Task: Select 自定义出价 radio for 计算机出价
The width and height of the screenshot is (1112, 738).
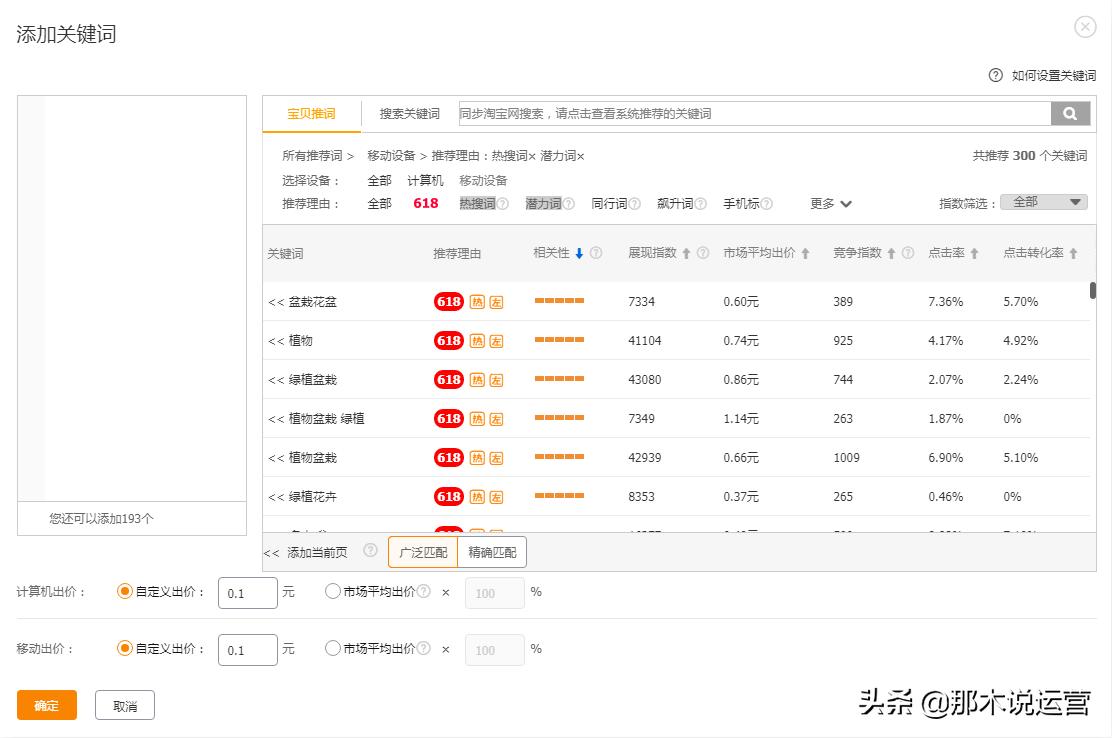Action: (125, 591)
